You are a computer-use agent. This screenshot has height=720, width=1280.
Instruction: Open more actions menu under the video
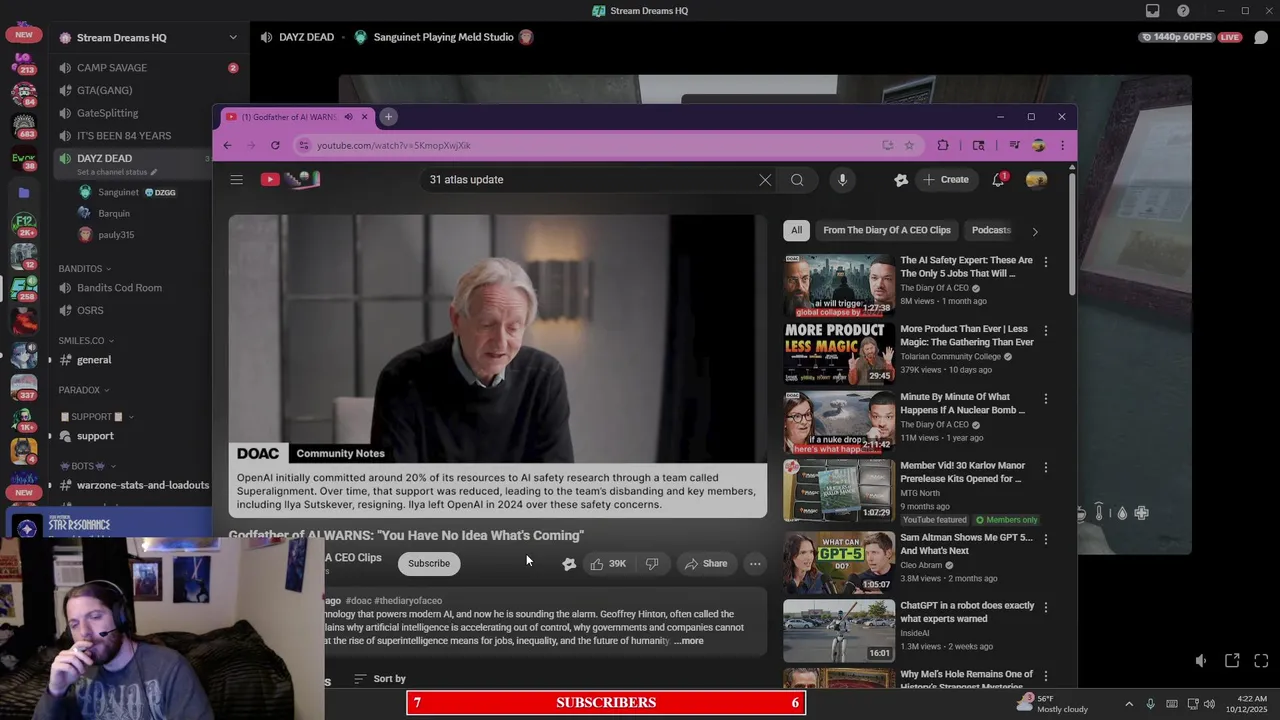click(755, 564)
